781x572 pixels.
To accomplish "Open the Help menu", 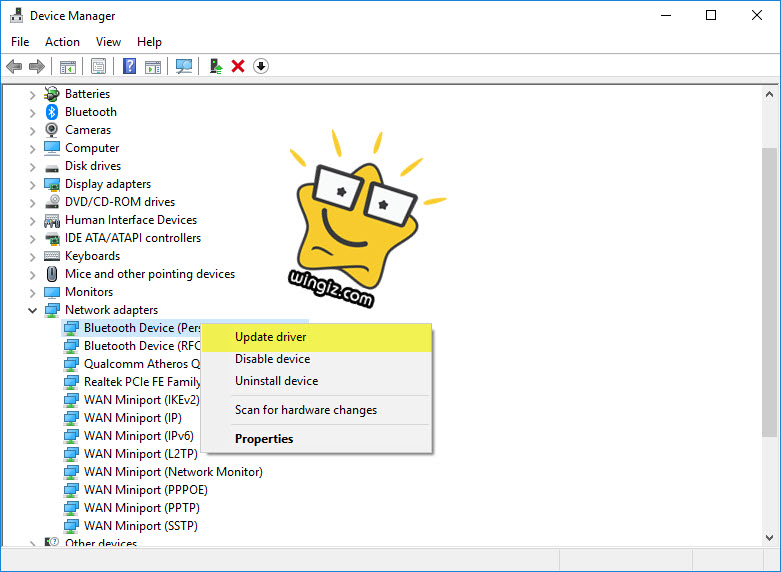I will click(149, 42).
